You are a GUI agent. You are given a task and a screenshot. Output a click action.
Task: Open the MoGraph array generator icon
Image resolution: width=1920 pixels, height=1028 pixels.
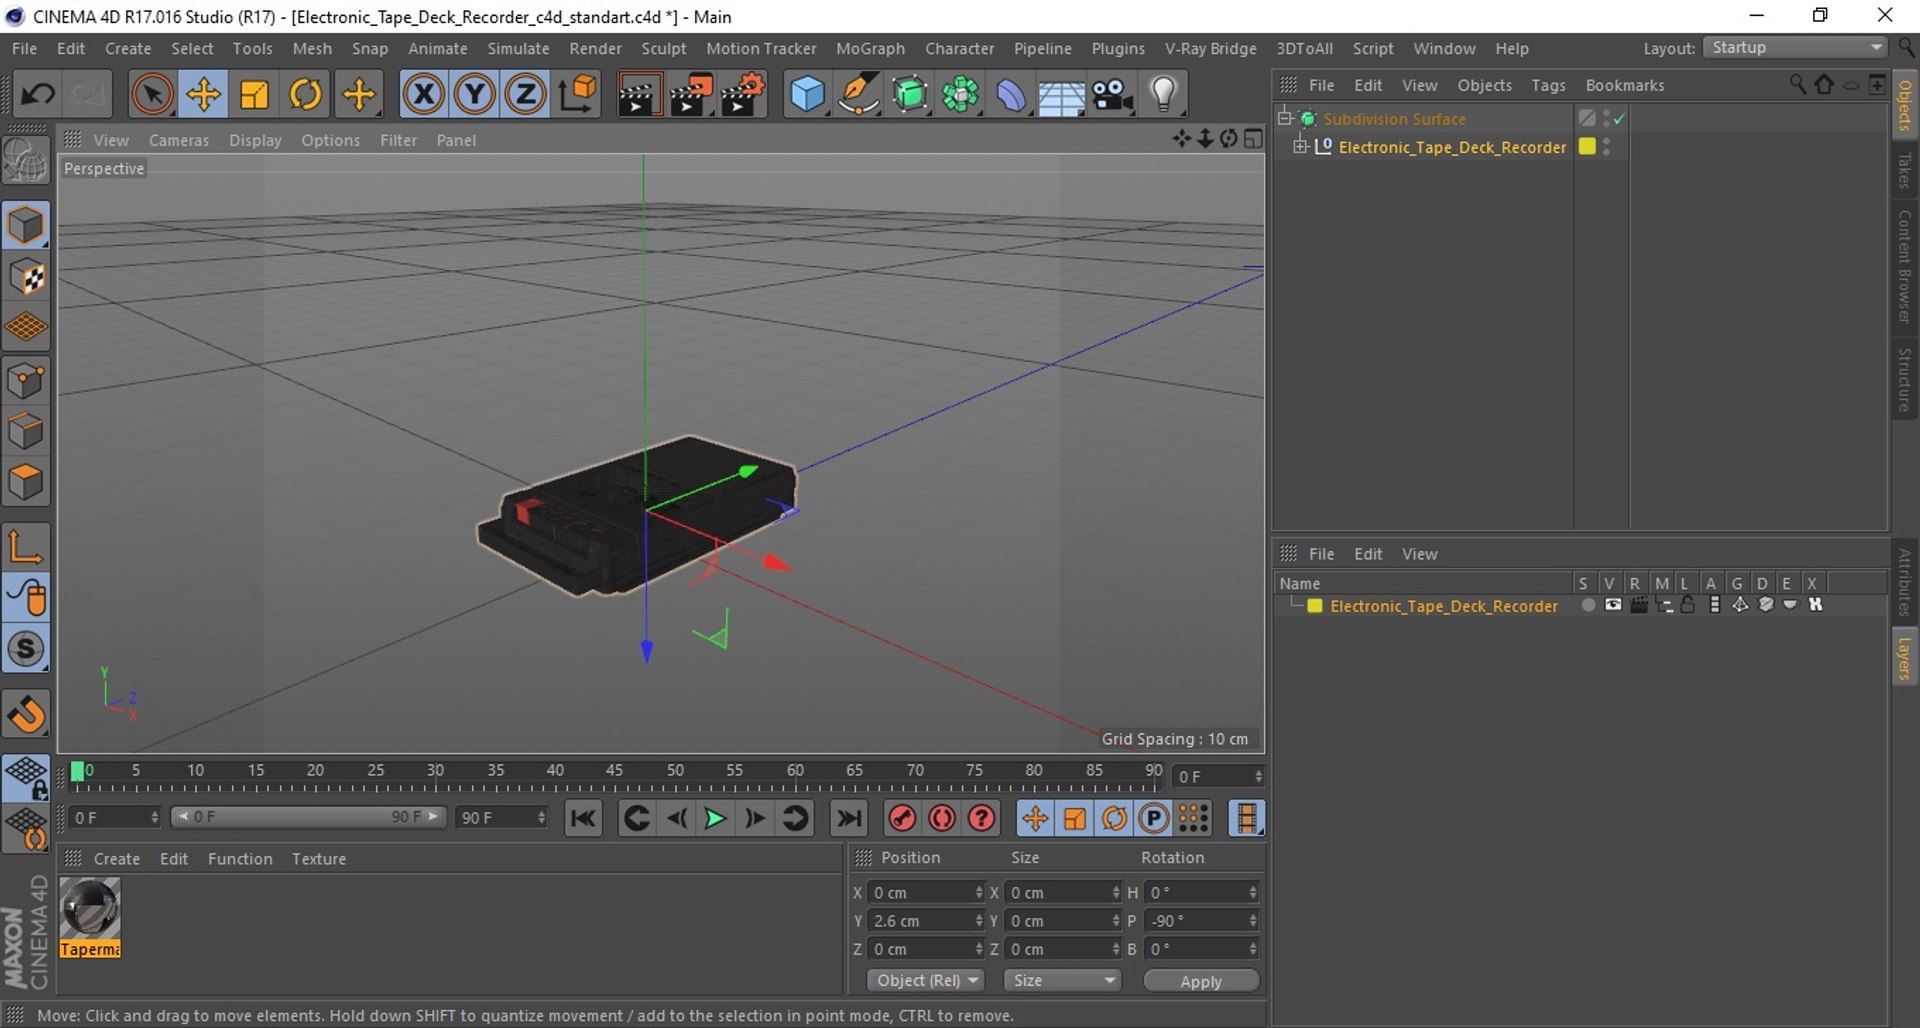(960, 95)
